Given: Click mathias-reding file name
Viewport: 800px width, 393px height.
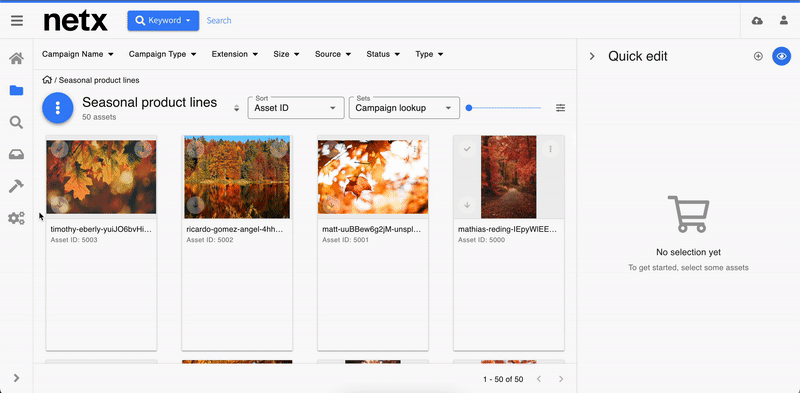Looking at the screenshot, I should pyautogui.click(x=507, y=230).
